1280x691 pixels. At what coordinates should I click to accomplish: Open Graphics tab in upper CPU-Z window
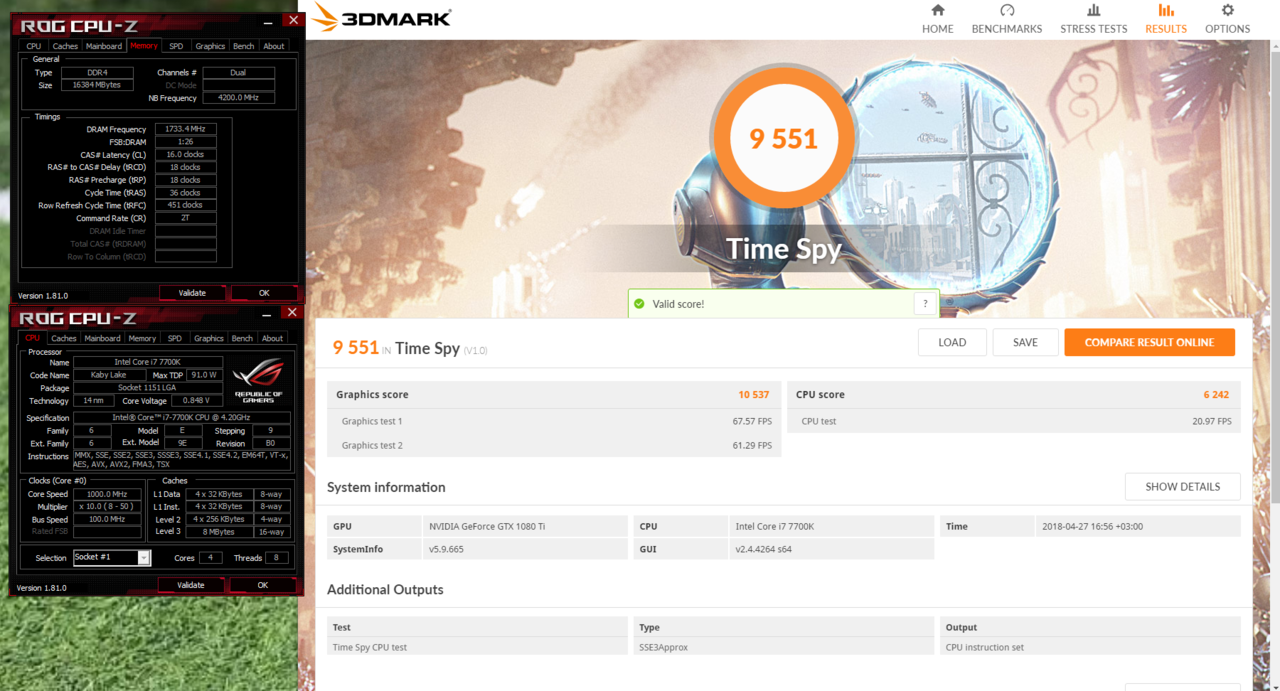coord(210,46)
